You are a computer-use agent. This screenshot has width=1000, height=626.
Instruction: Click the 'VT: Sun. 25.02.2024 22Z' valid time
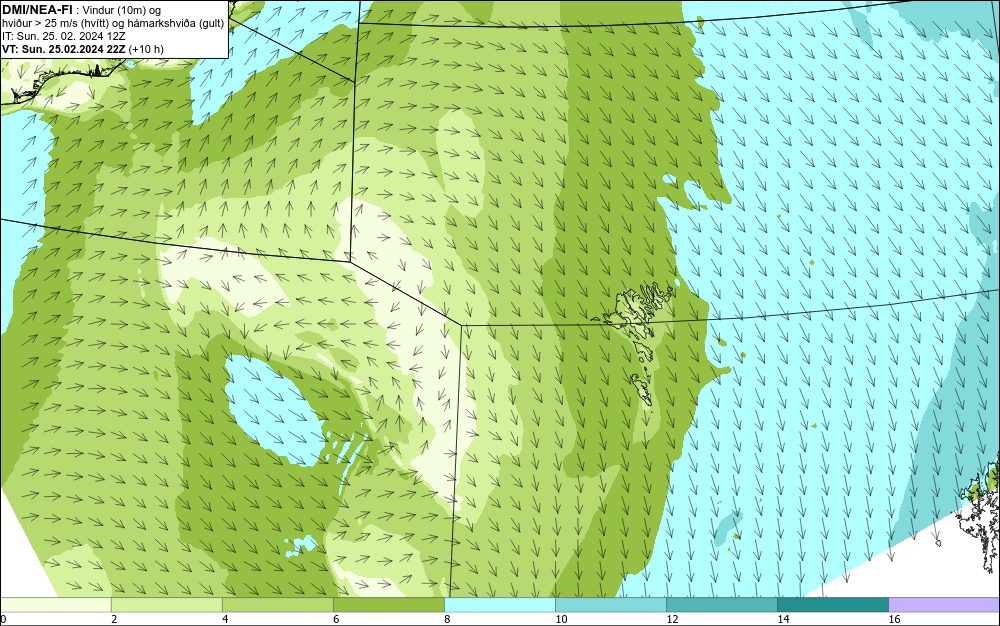[x=64, y=49]
